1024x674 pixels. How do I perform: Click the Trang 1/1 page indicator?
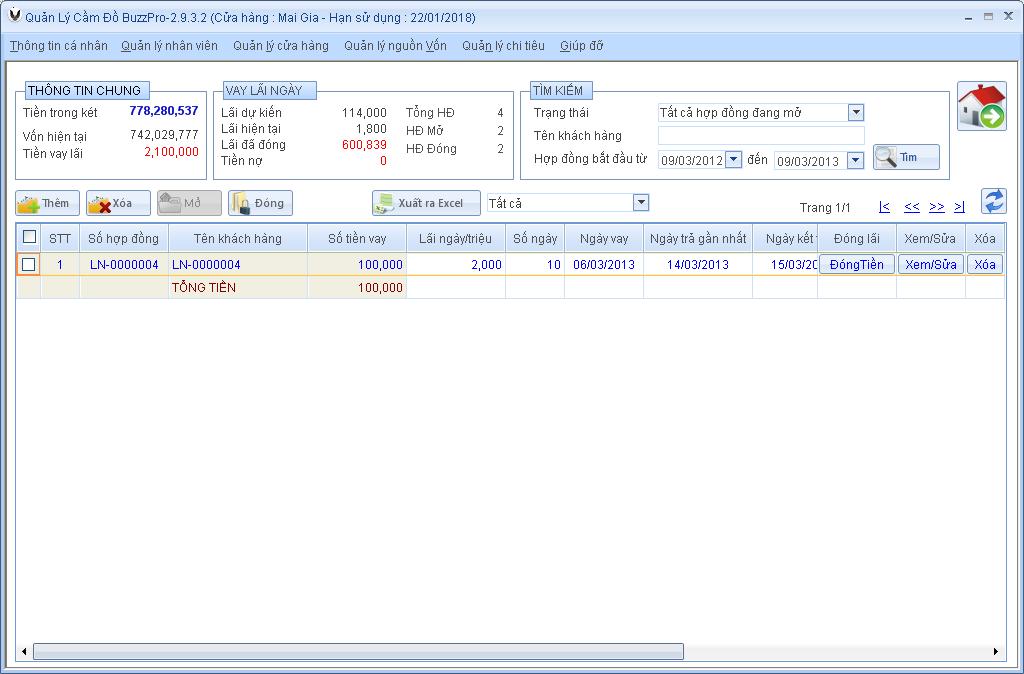pyautogui.click(x=825, y=208)
